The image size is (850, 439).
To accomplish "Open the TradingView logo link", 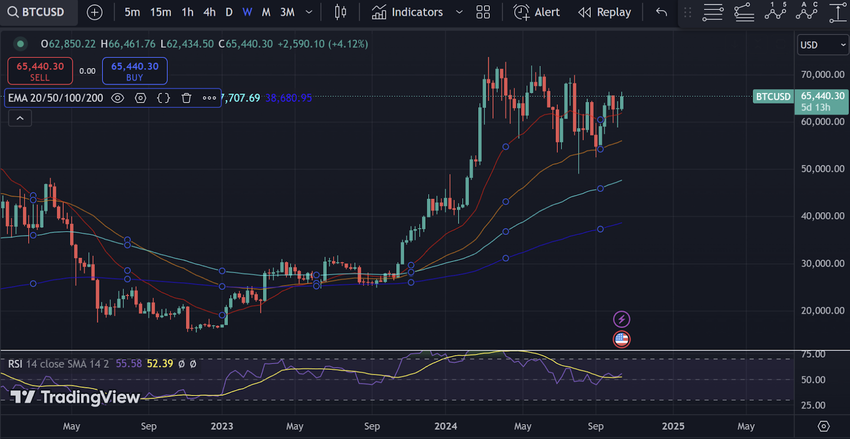I will click(x=75, y=397).
